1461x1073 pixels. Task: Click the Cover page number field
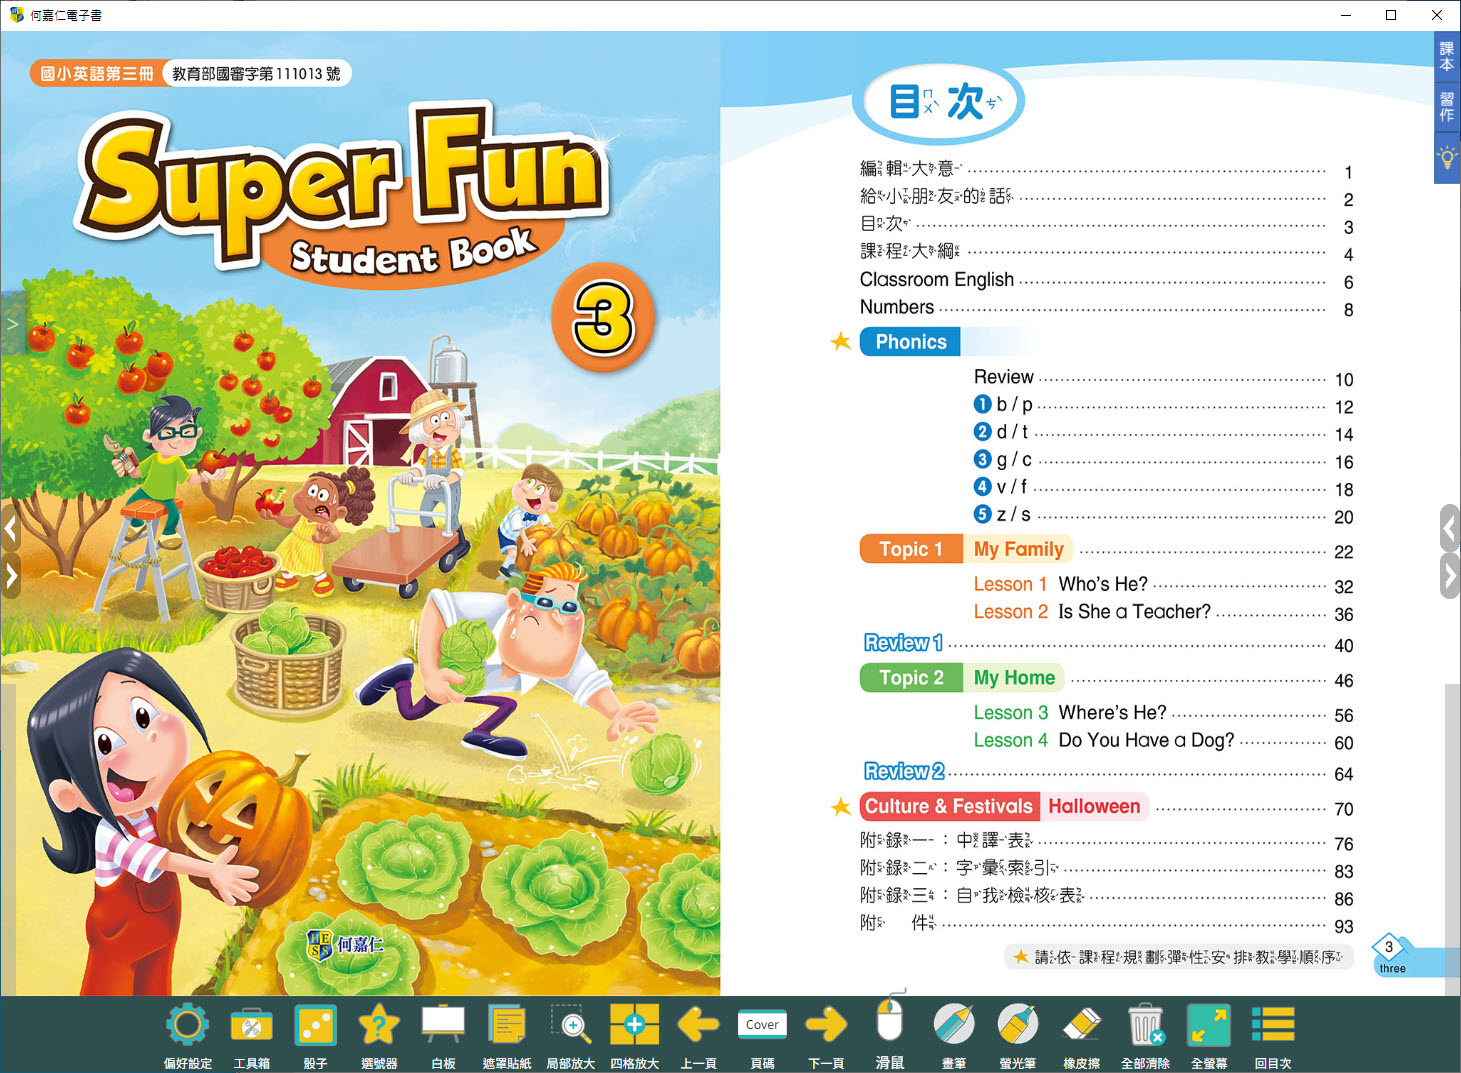pos(762,1025)
